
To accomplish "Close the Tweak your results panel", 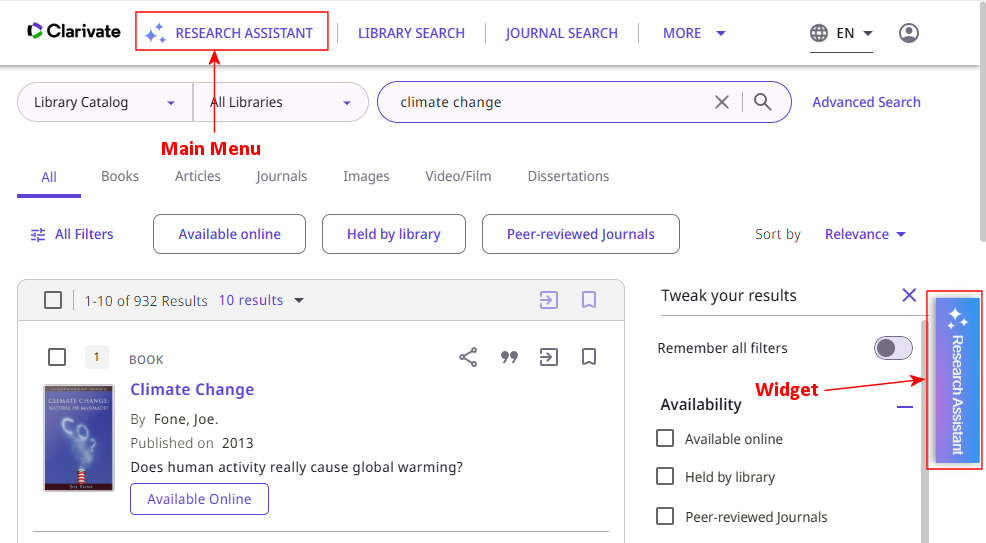I will [x=909, y=295].
